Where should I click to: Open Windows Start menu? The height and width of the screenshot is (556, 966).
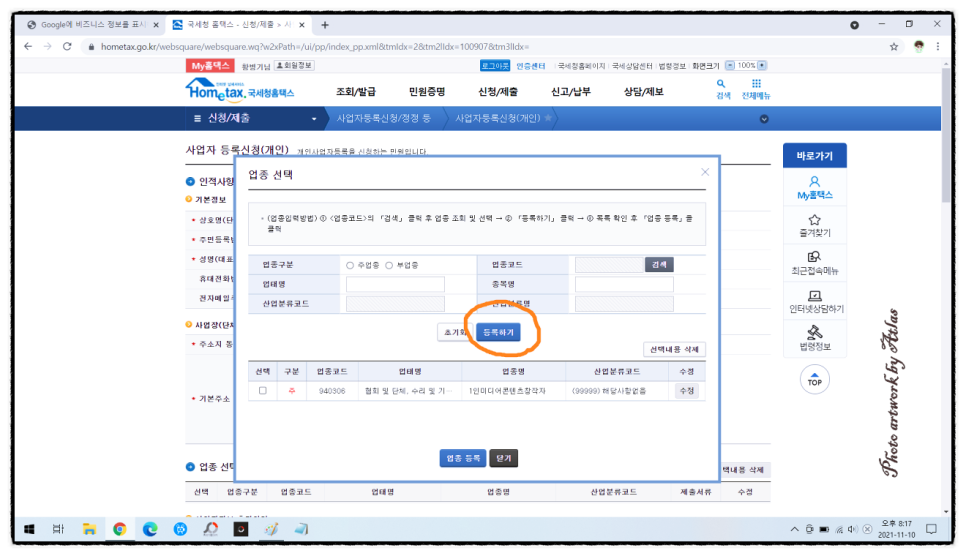pos(29,529)
